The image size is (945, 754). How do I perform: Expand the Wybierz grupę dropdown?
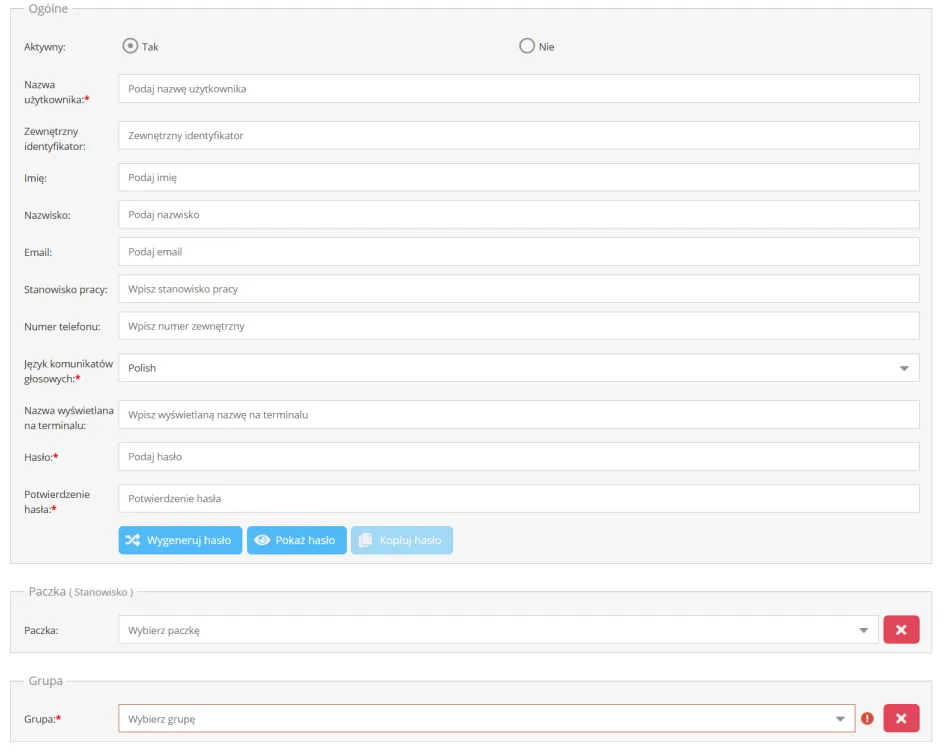click(486, 718)
